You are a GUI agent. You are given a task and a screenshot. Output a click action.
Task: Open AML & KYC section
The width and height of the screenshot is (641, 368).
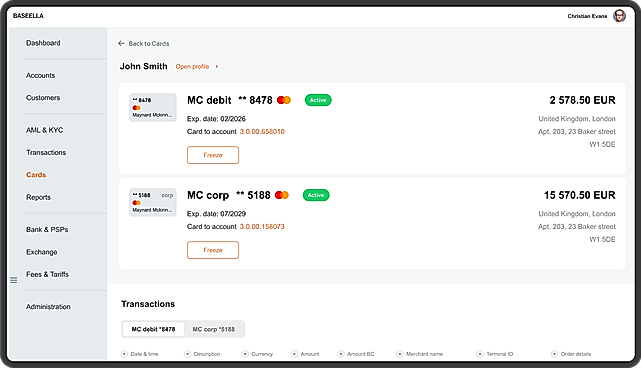coord(45,130)
